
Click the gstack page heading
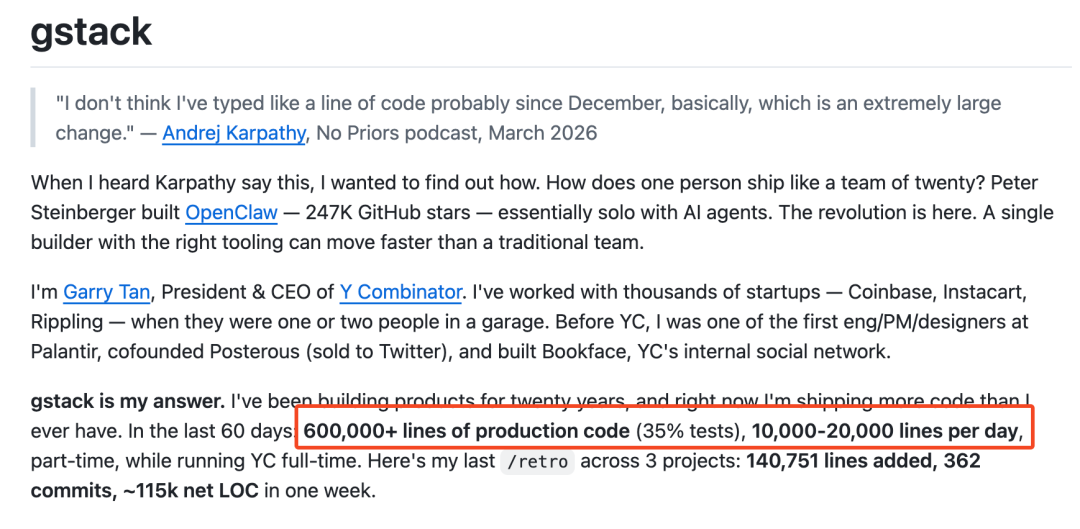click(91, 32)
